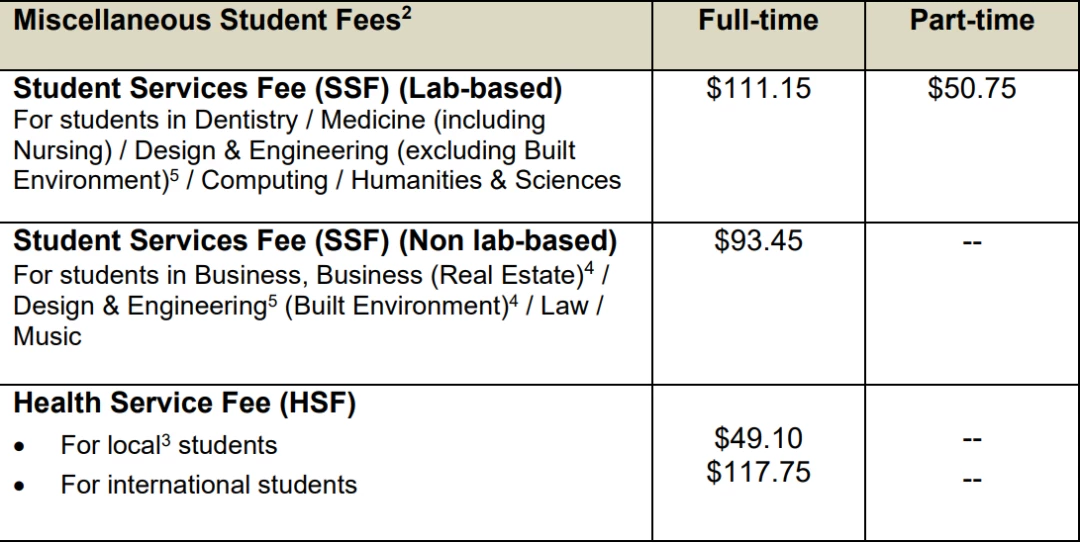Image resolution: width=1080 pixels, height=543 pixels.
Task: Click the Music text in non lab-based row
Action: (47, 337)
